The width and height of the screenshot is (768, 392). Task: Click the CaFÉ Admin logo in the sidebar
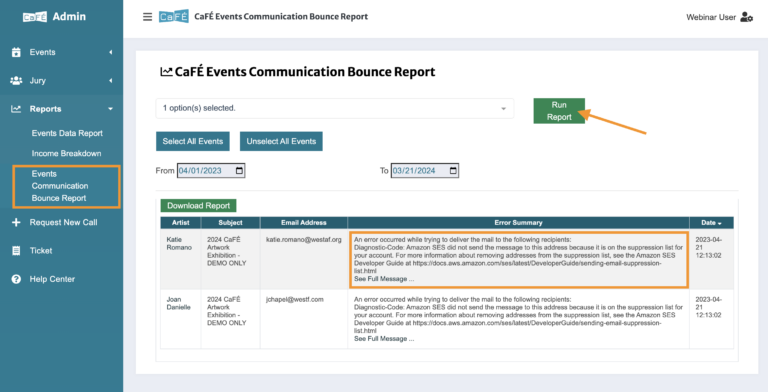[x=54, y=17]
